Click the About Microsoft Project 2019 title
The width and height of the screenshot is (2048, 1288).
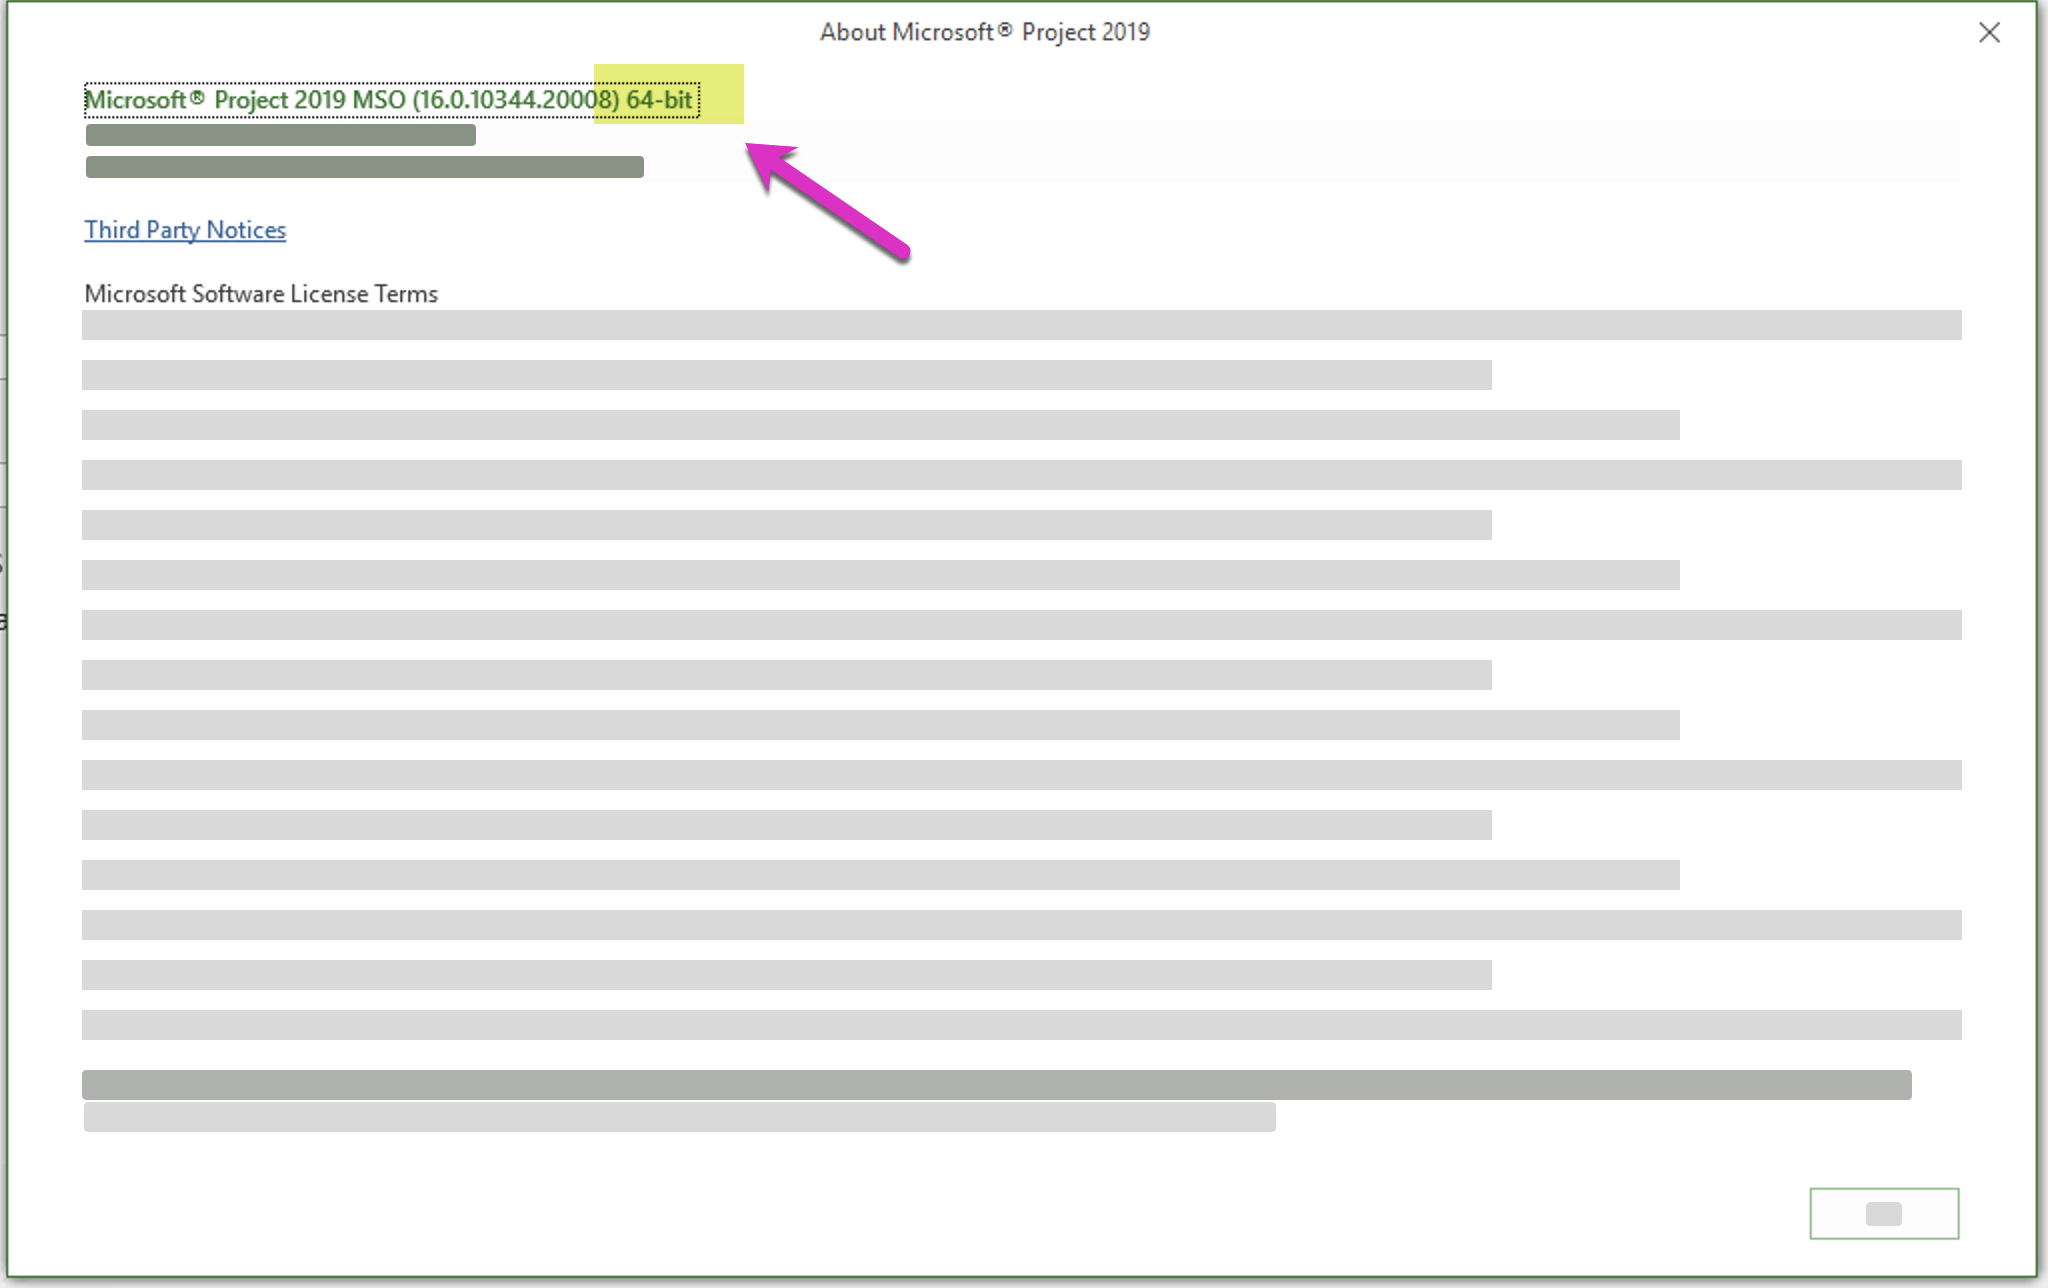tap(985, 32)
